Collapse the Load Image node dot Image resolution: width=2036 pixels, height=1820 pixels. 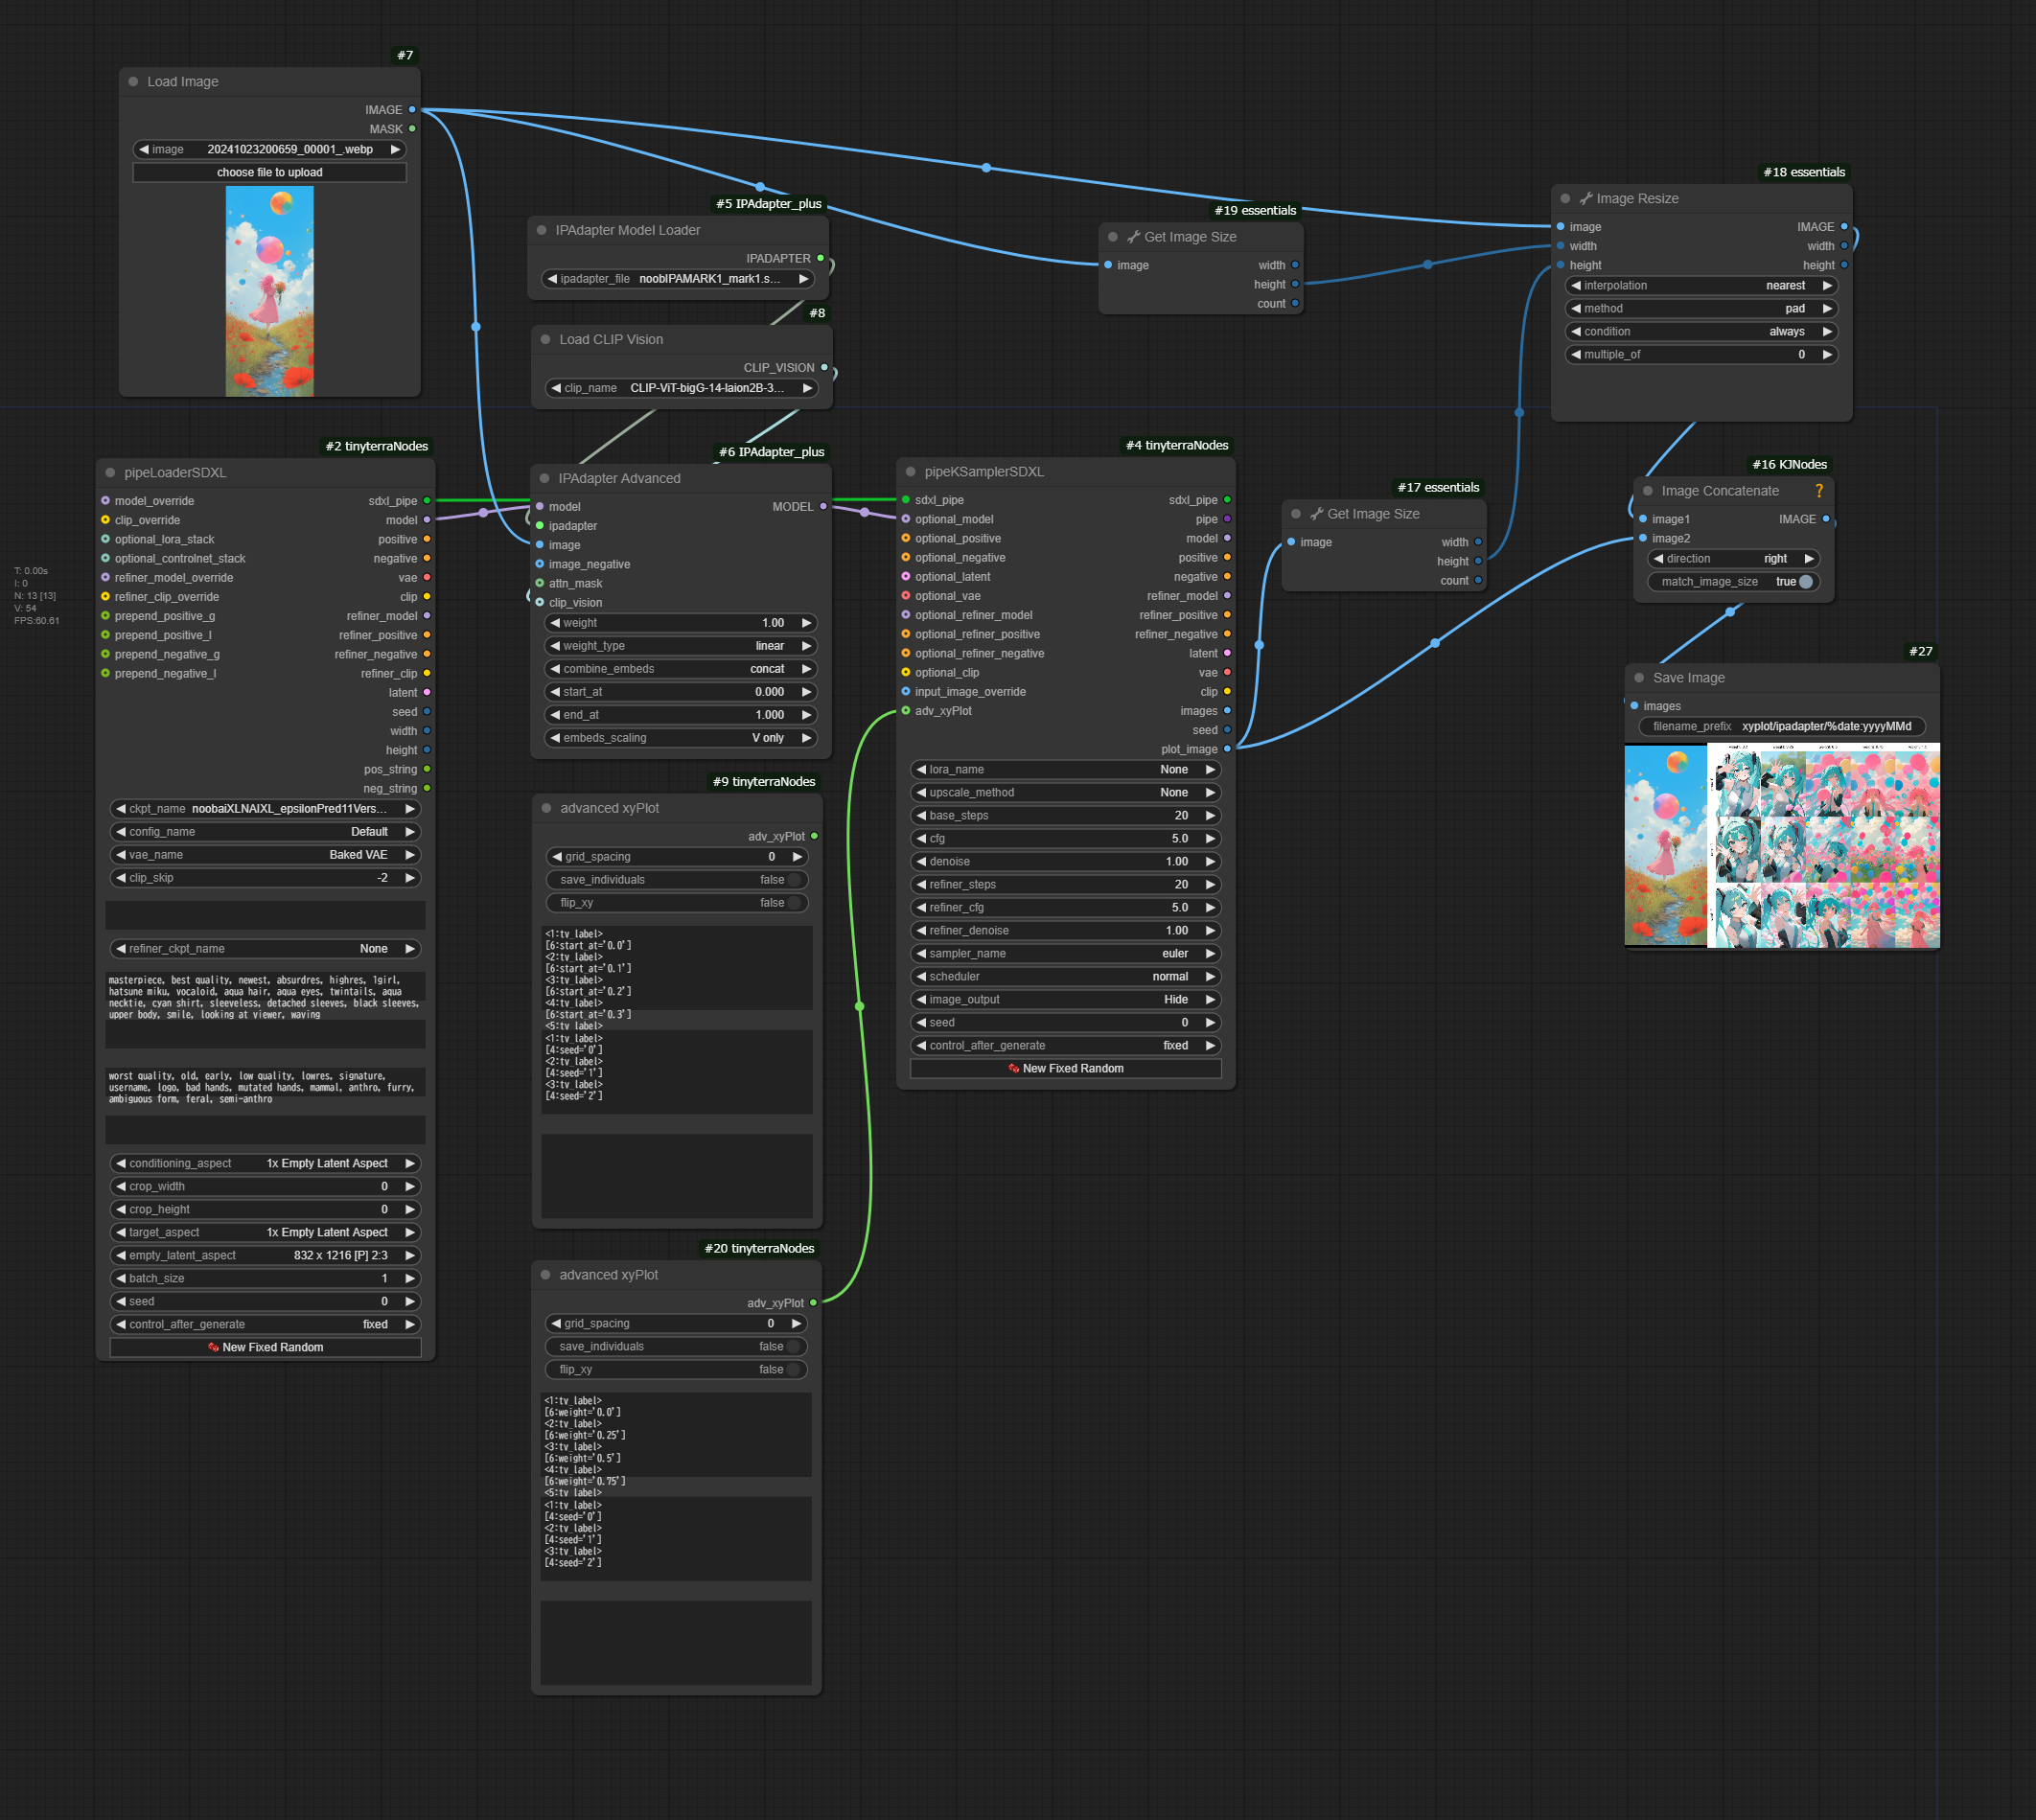133,82
